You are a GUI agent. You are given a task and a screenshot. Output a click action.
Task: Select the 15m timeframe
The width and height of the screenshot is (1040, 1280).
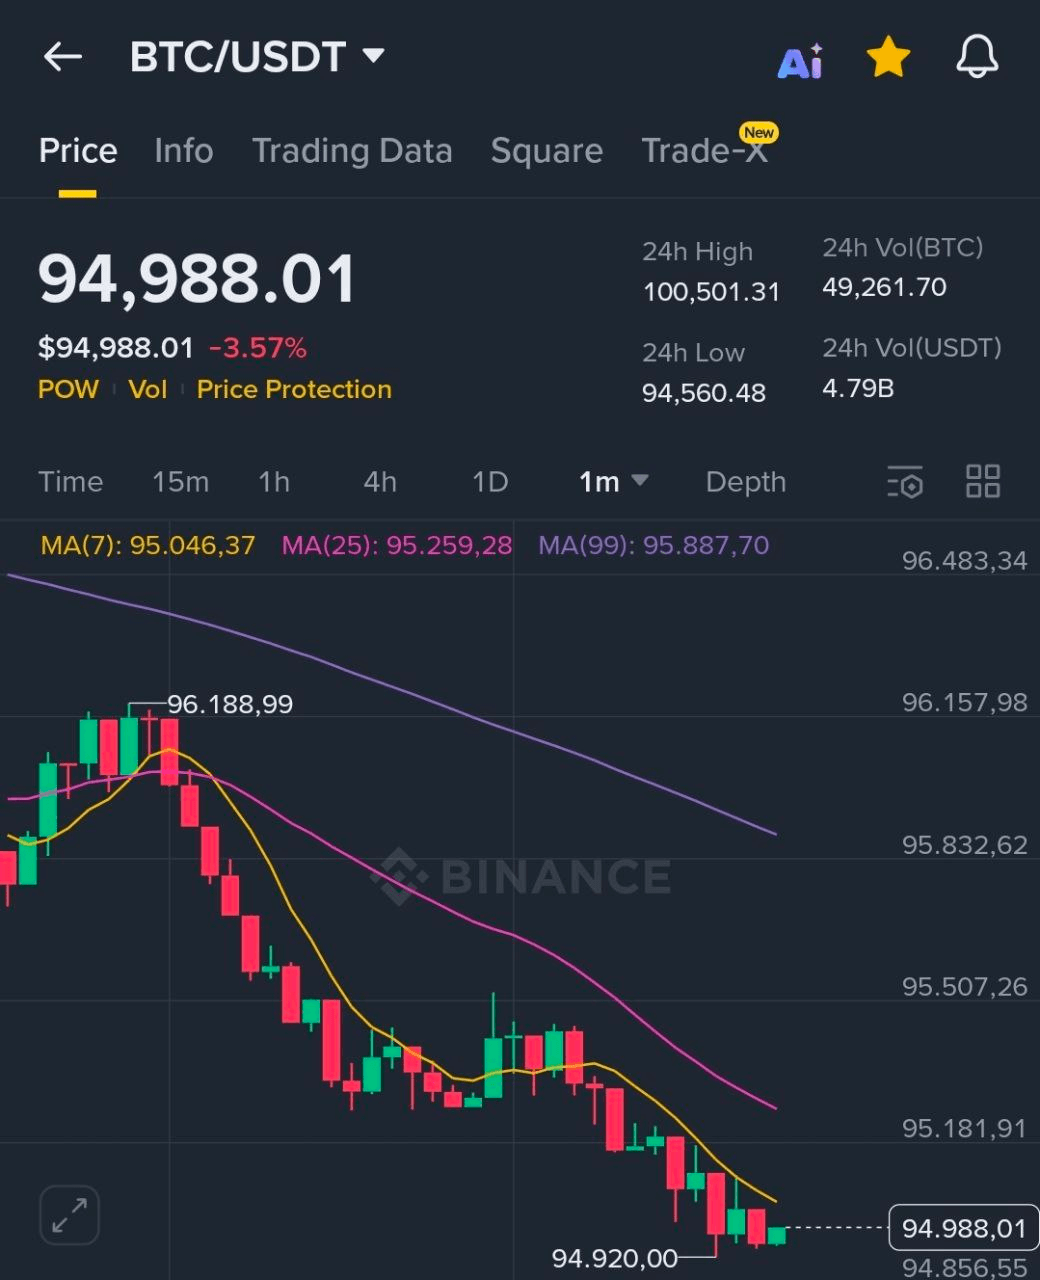point(181,482)
